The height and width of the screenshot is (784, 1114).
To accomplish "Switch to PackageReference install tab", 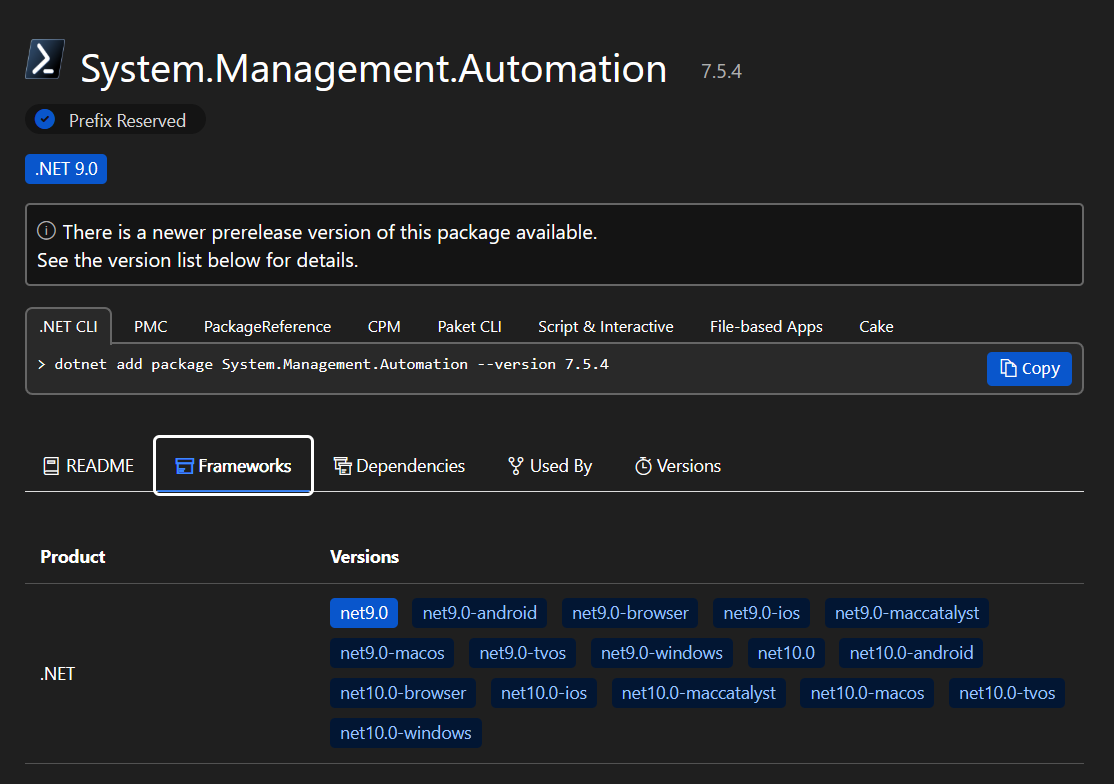I will 267,327.
